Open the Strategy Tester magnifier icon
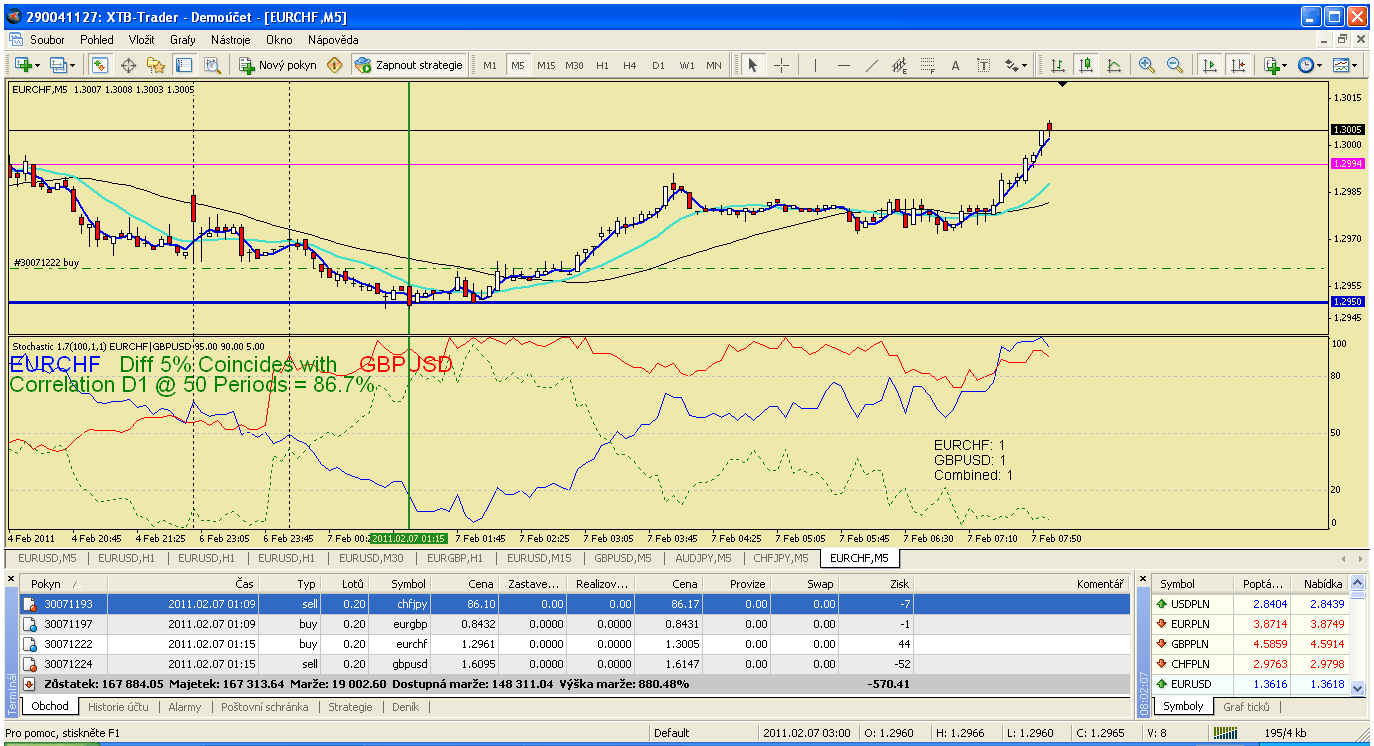Image resolution: width=1374 pixels, height=746 pixels. pos(212,65)
